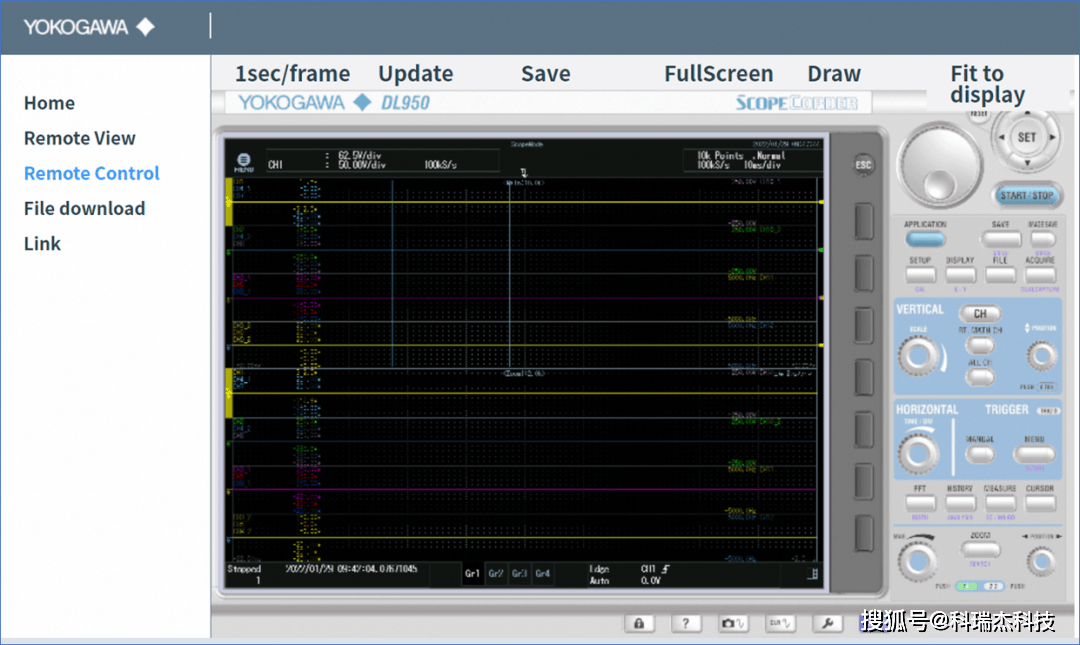
Task: Click the vertical SCALE knob
Action: (919, 355)
